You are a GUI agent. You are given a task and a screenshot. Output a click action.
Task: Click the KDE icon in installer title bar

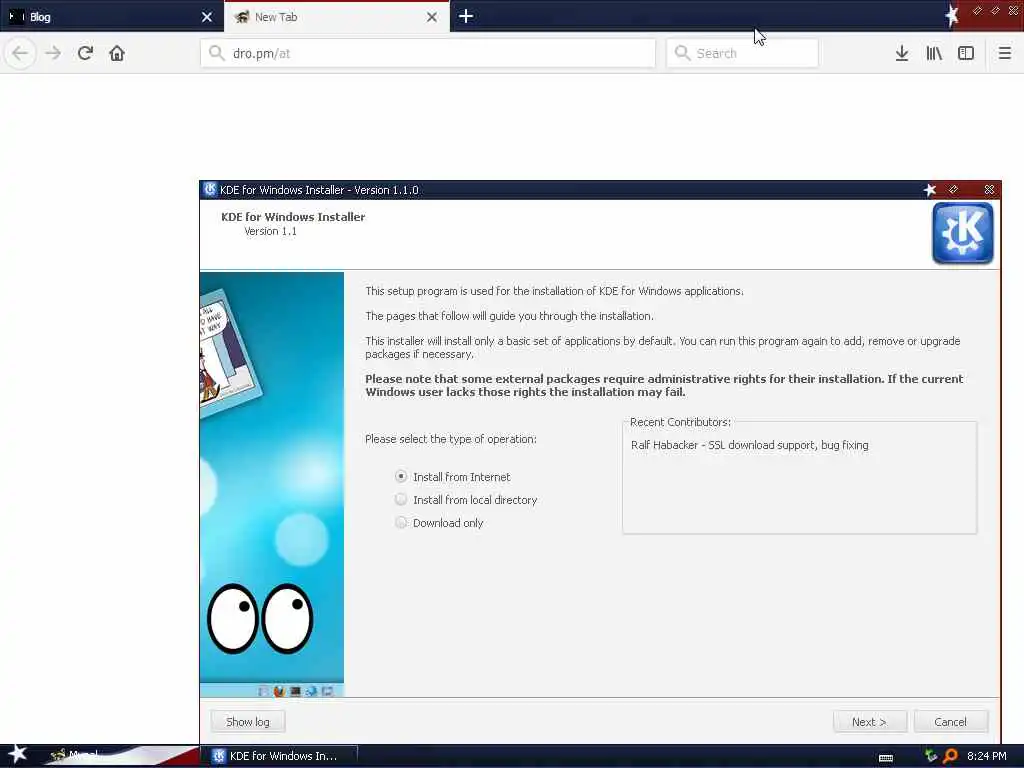click(x=210, y=189)
